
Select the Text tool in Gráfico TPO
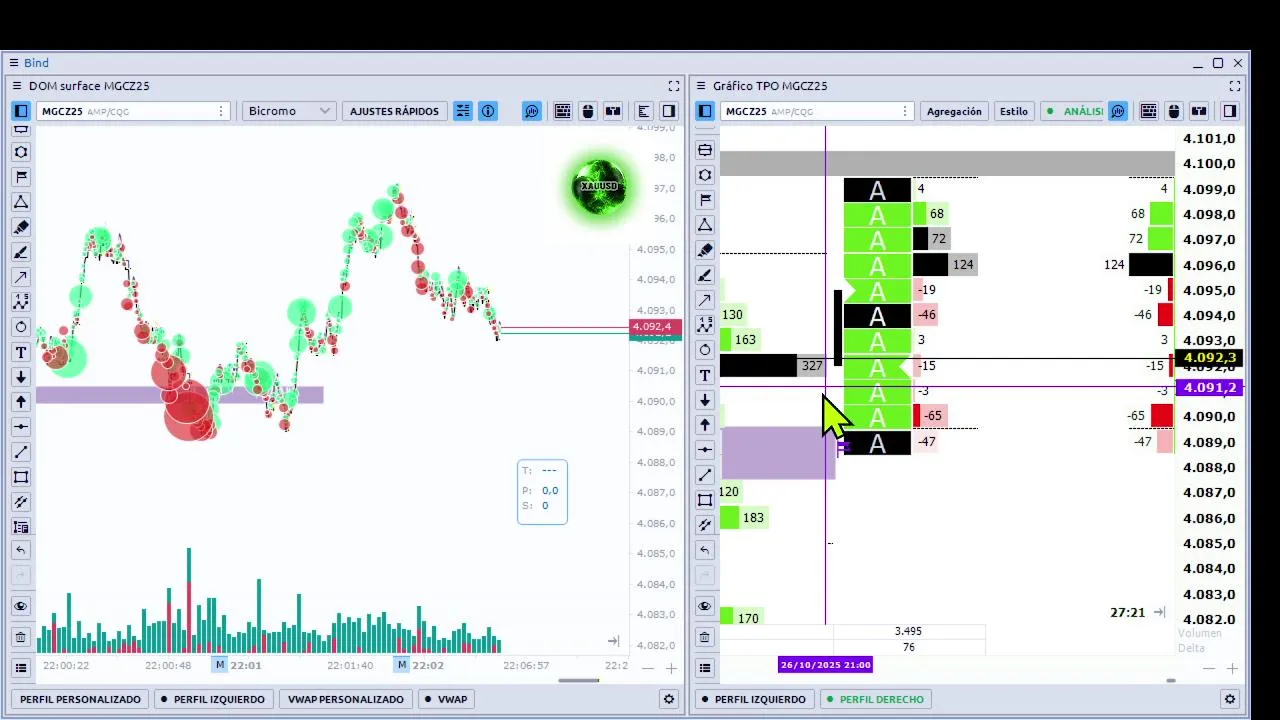click(x=705, y=375)
